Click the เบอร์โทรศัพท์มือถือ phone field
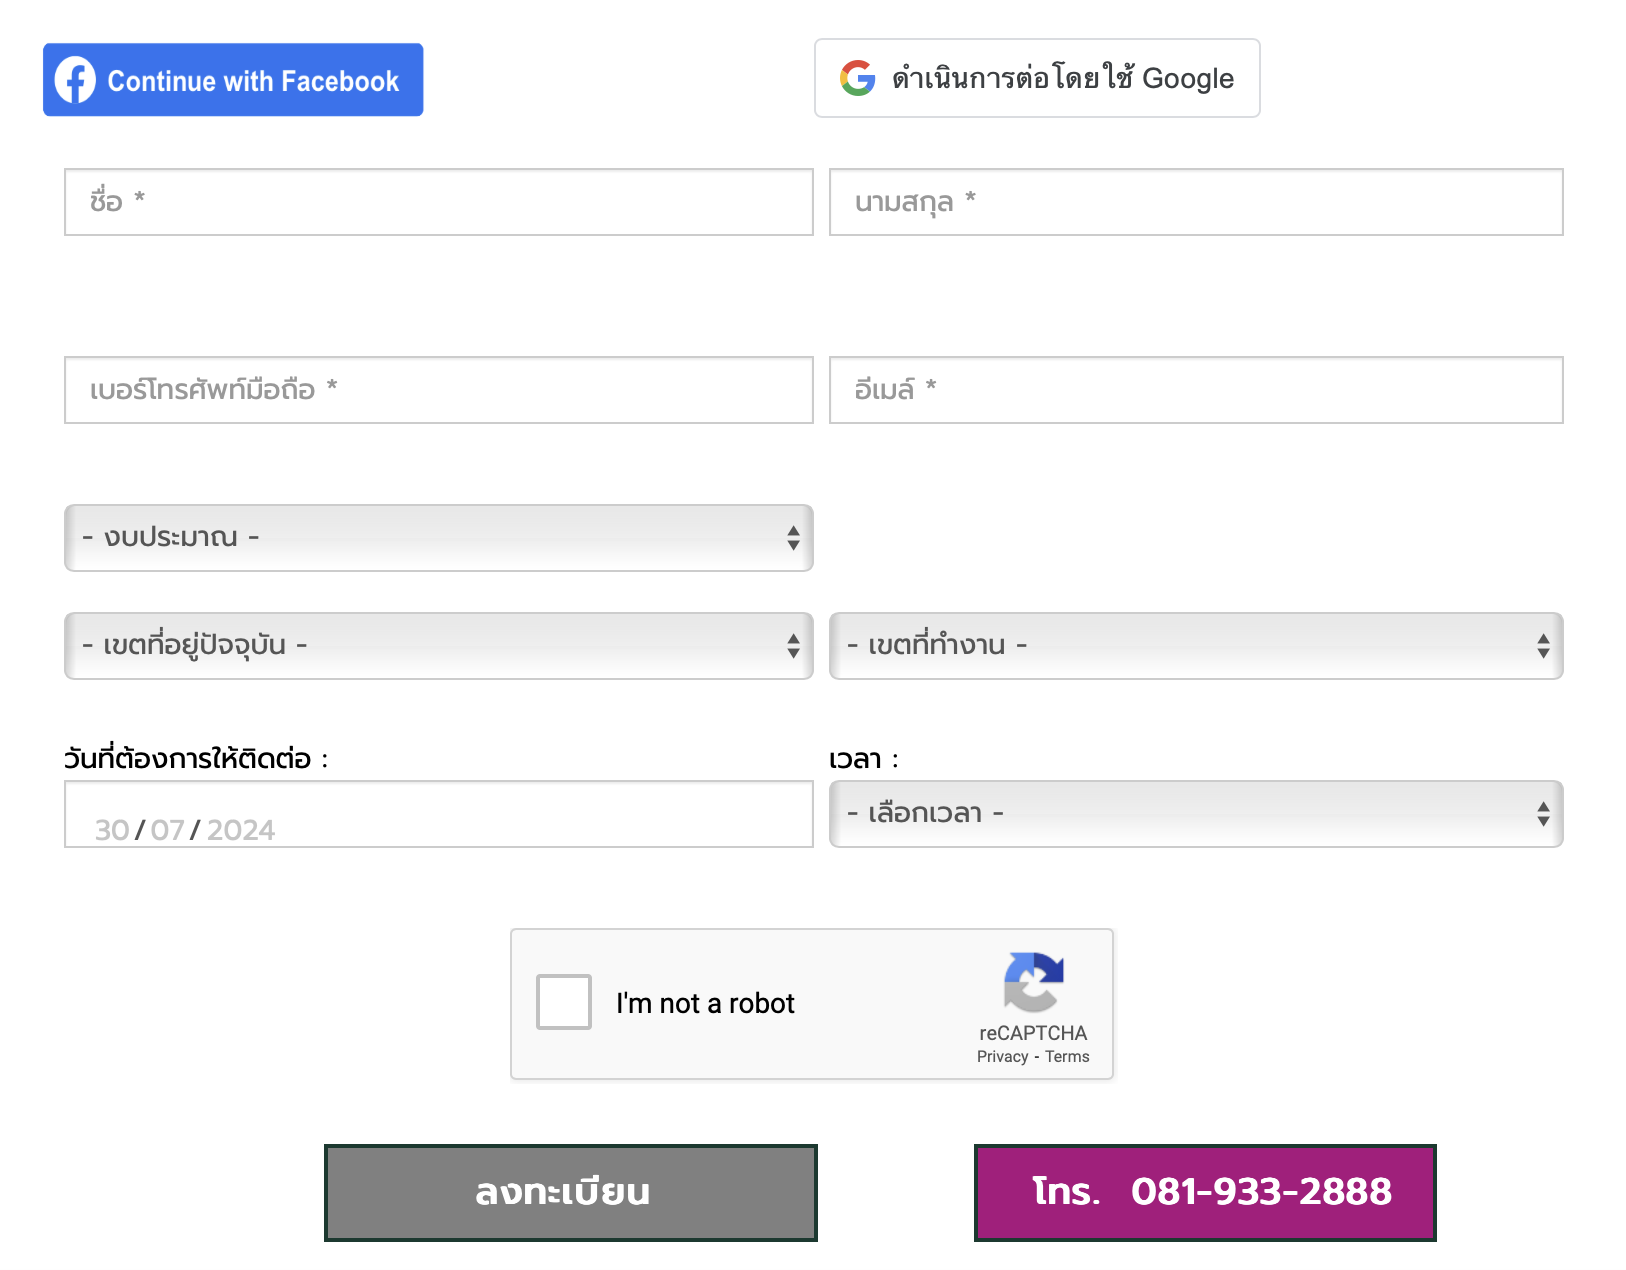Viewport: 1626px width, 1270px height. [x=439, y=390]
